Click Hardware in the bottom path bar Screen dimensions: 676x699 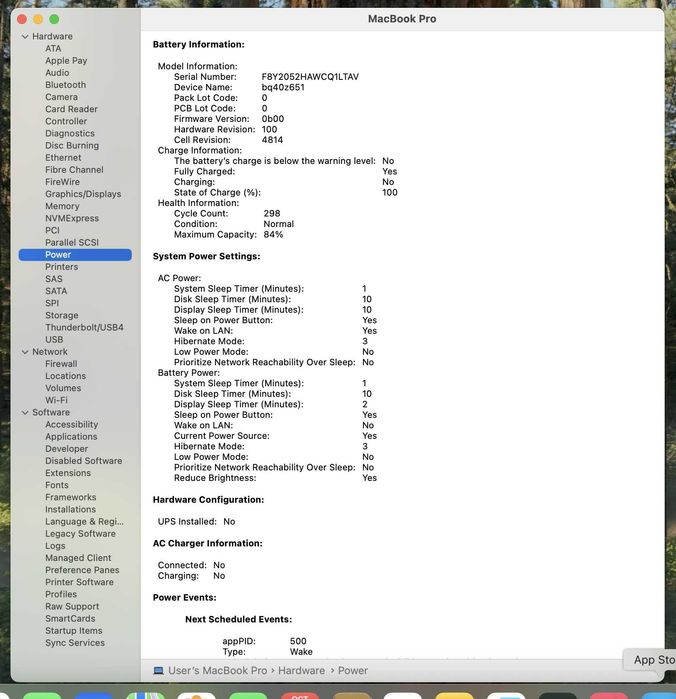[301, 670]
